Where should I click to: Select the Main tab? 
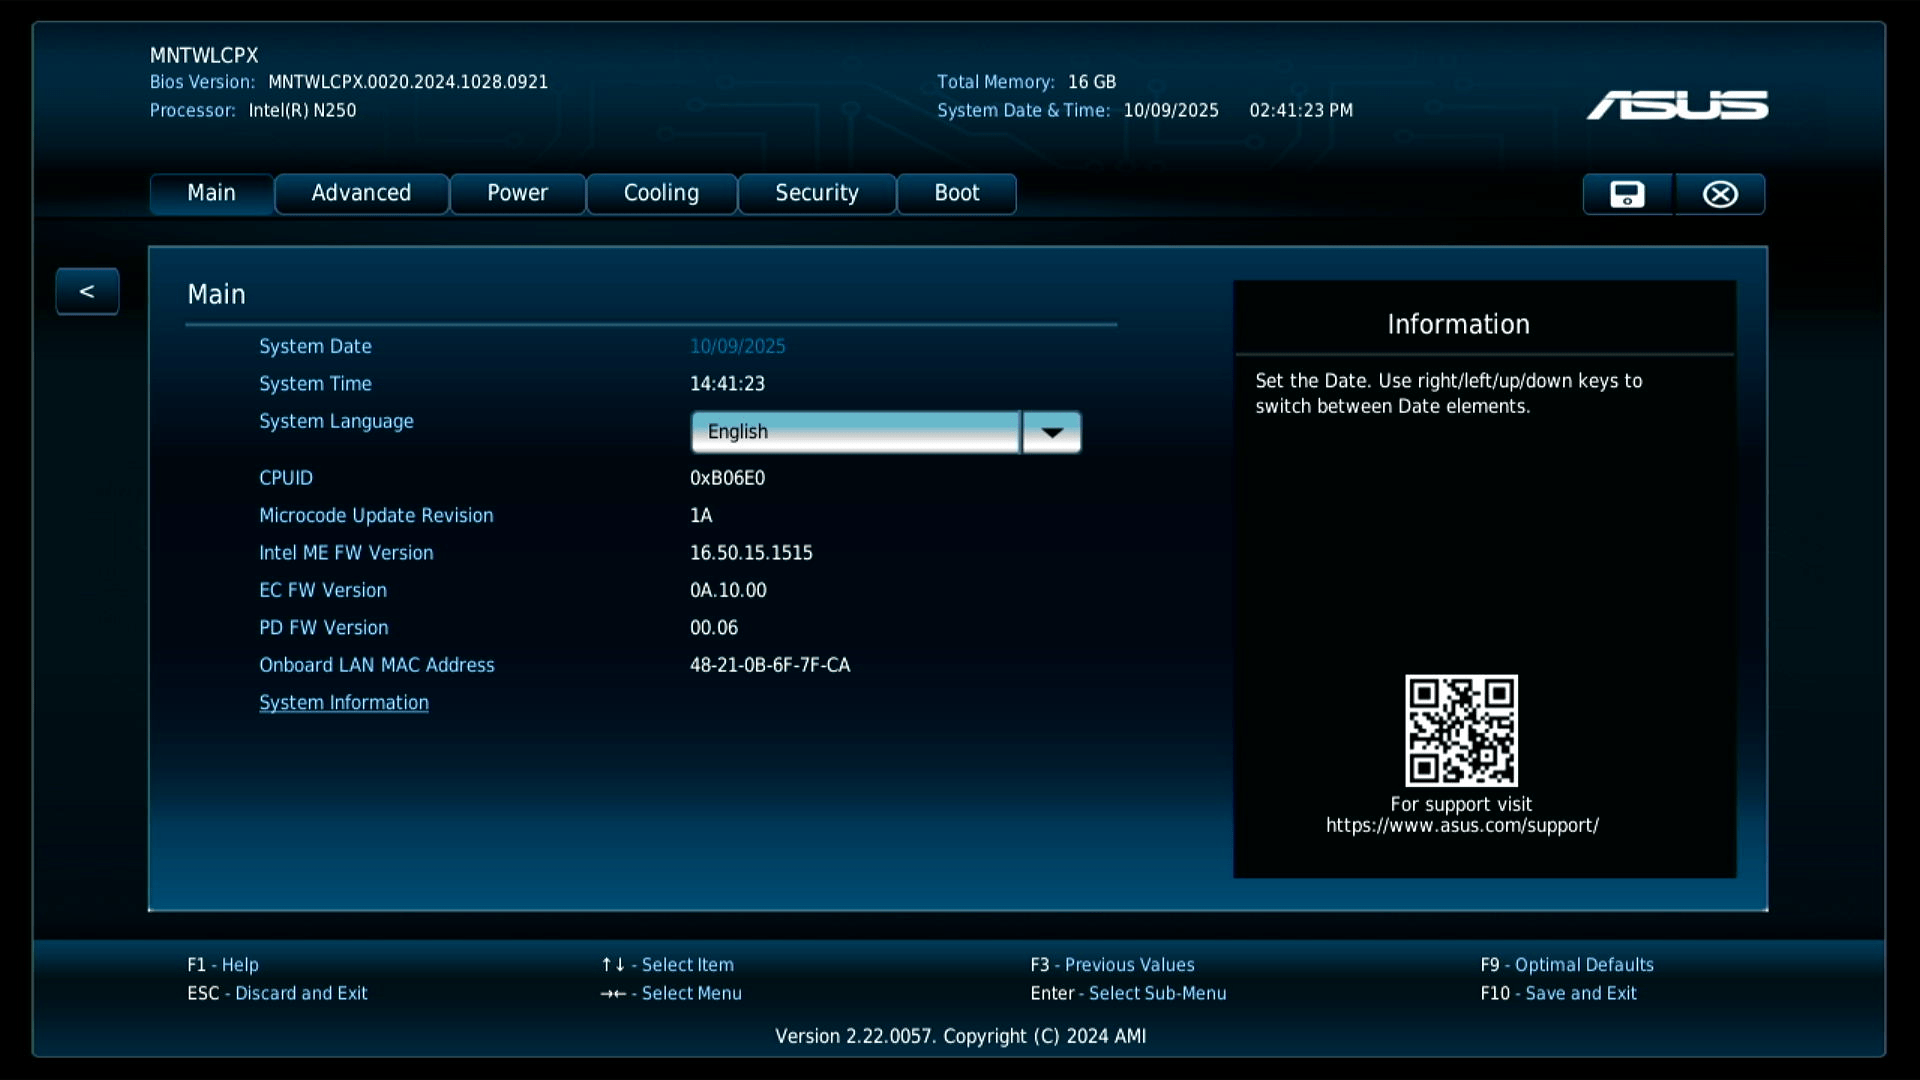click(x=211, y=193)
